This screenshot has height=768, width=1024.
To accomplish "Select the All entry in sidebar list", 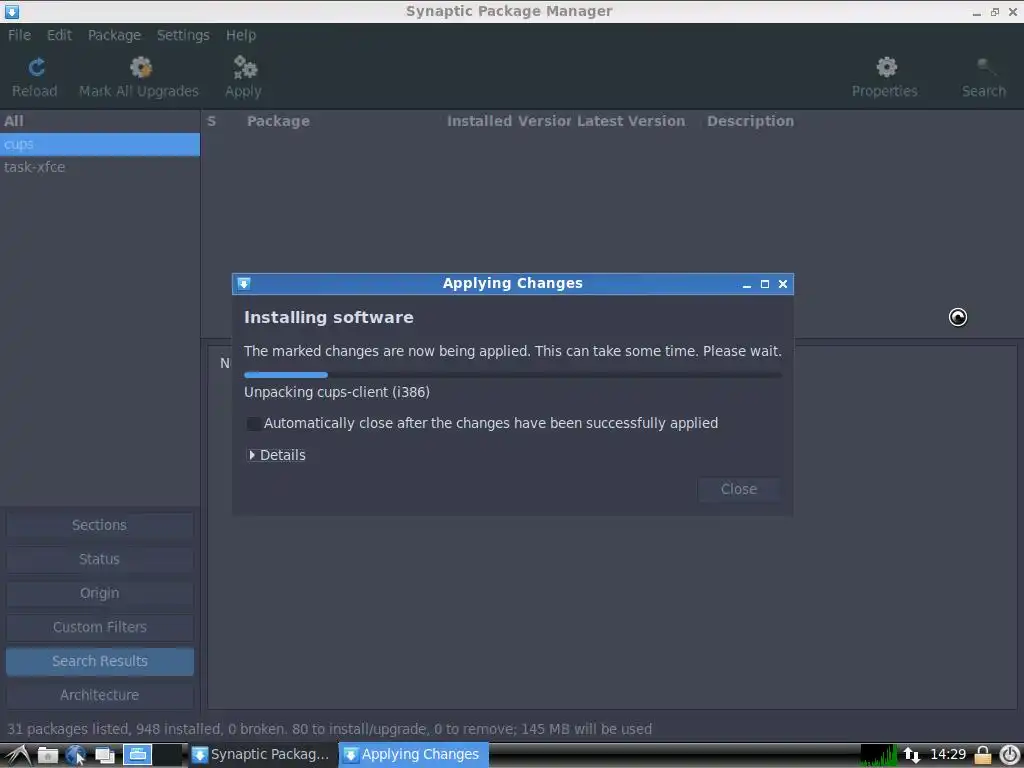I will [100, 121].
